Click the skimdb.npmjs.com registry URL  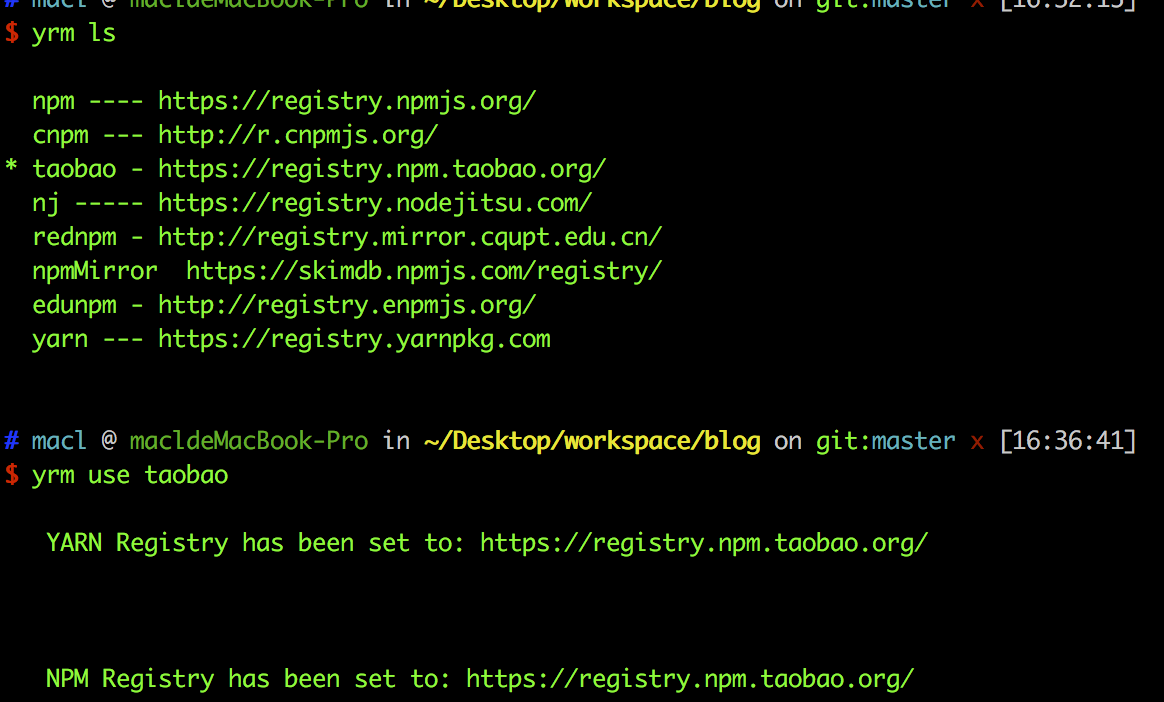click(424, 271)
